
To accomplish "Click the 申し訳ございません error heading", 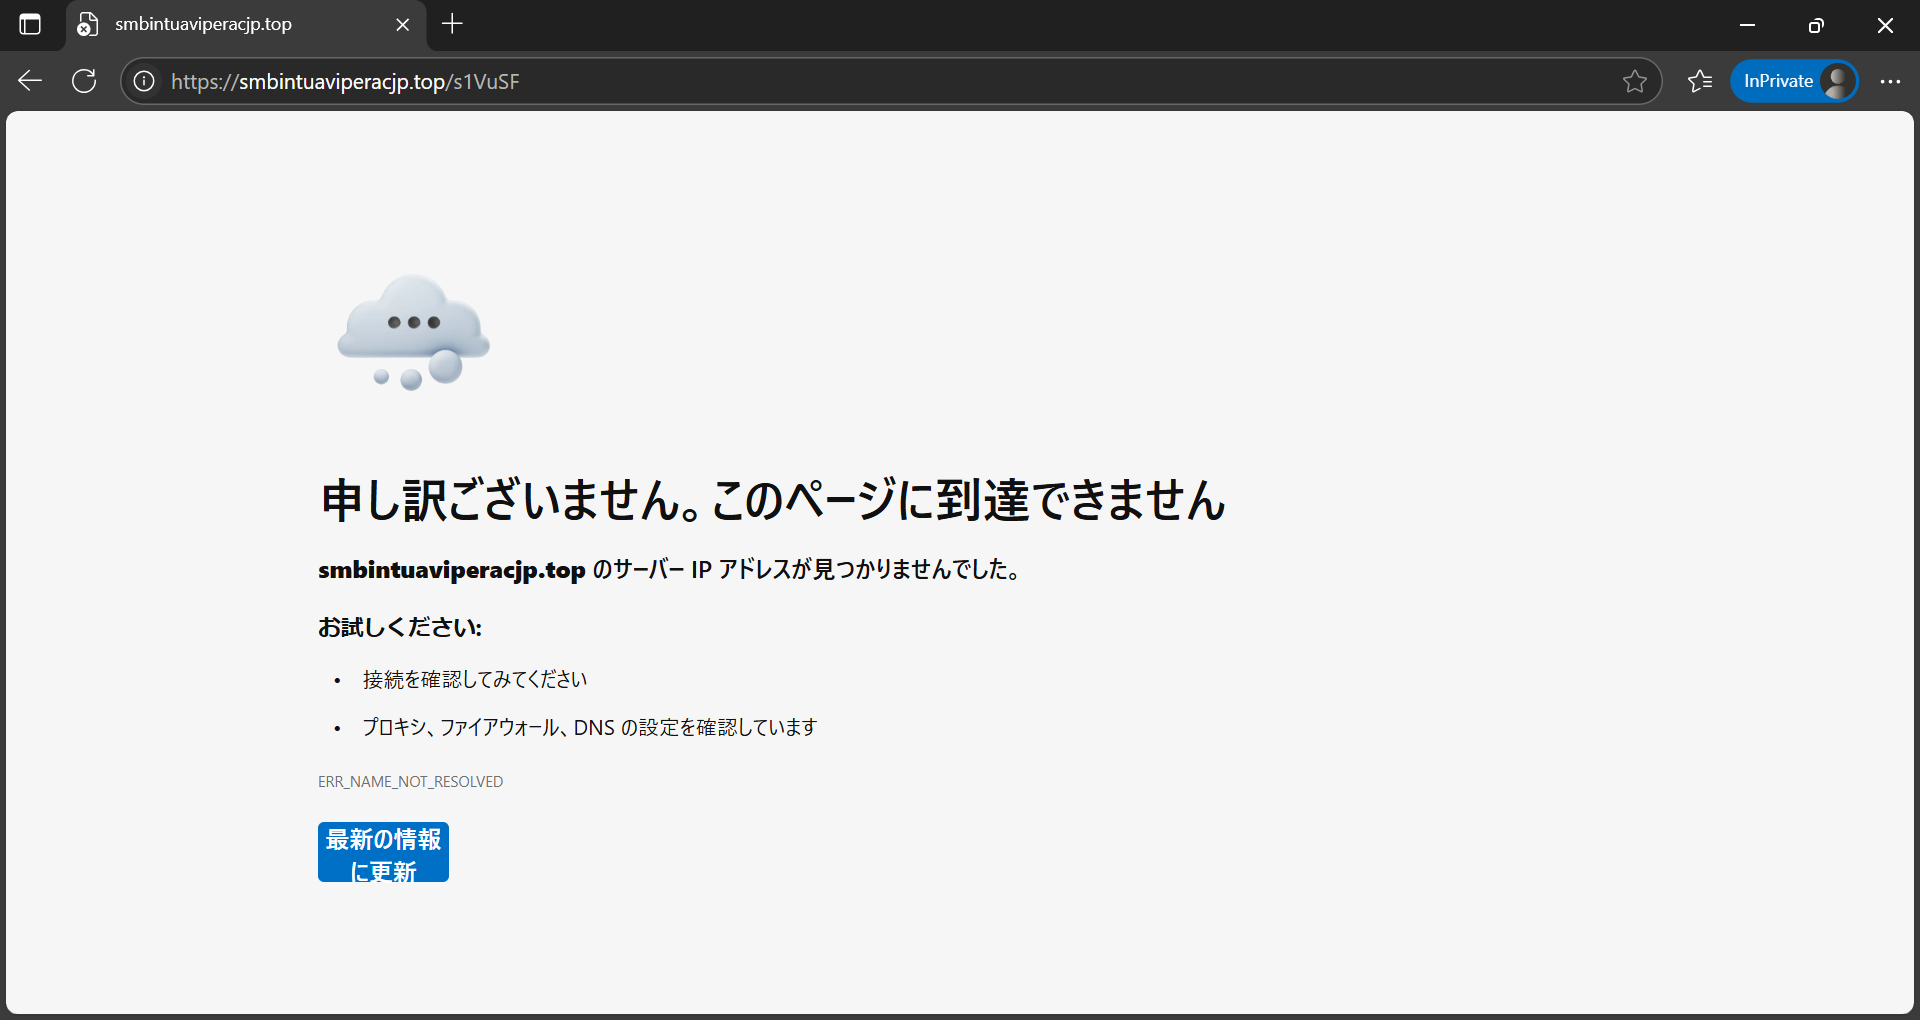I will 773,500.
